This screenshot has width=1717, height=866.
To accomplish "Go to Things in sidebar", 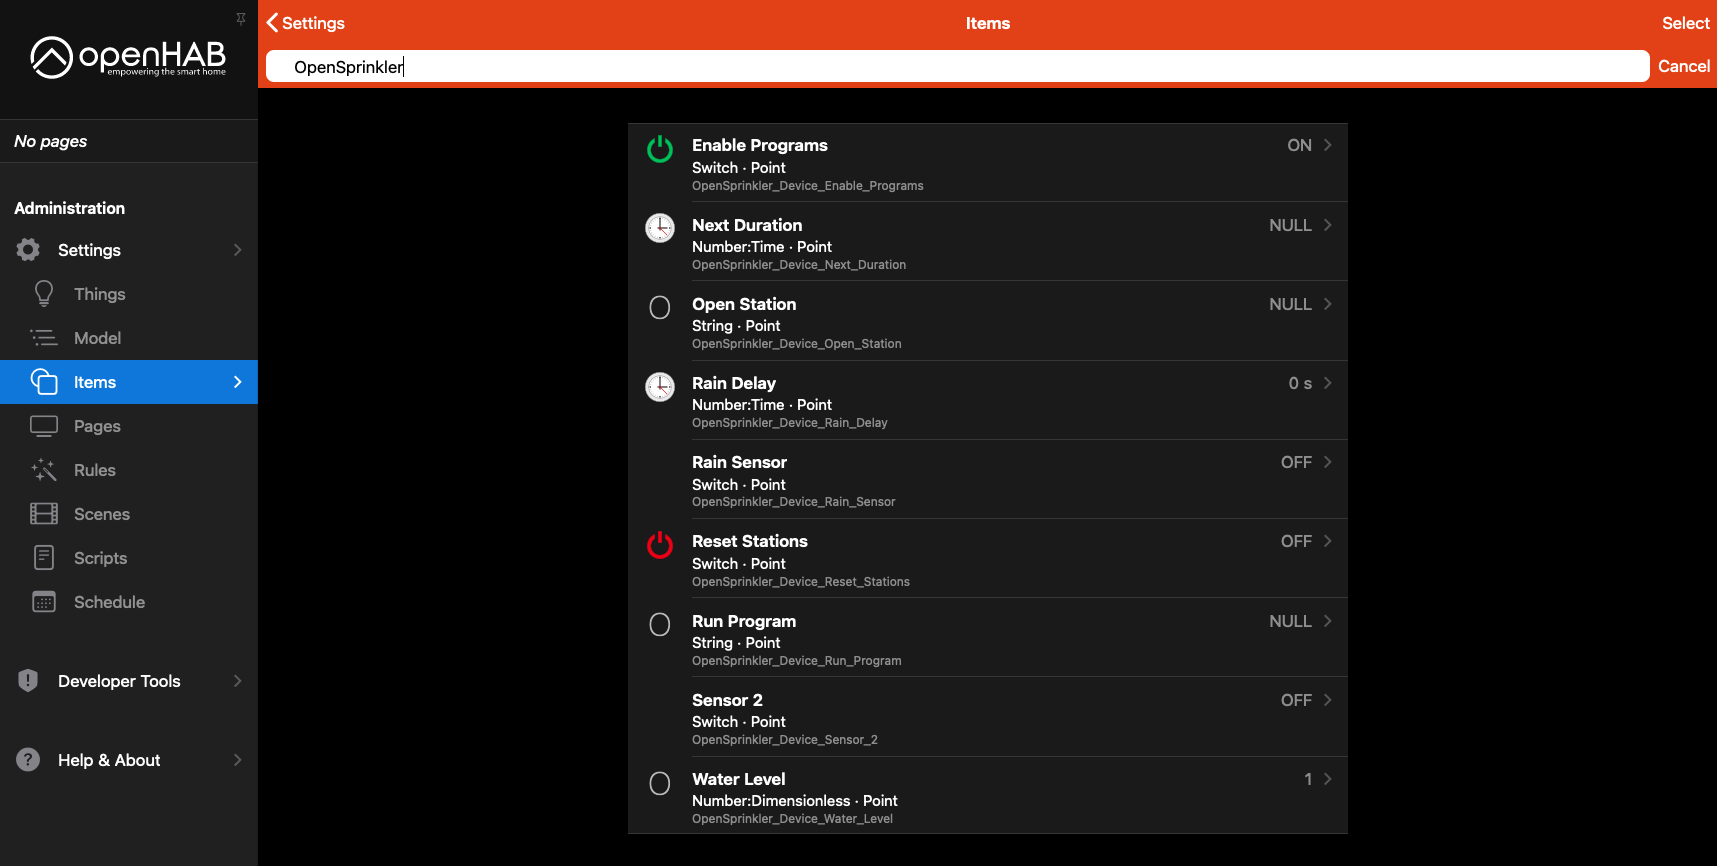I will click(99, 294).
